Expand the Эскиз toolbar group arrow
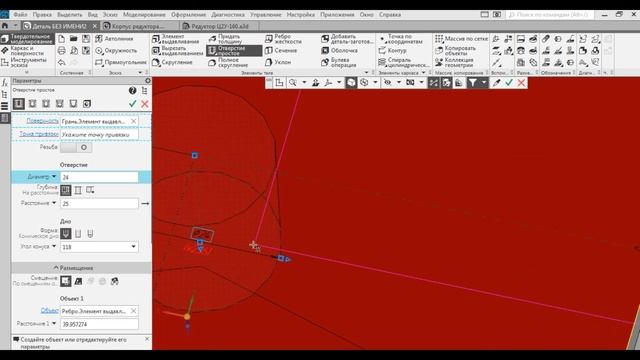640x360 pixels. pos(140,73)
